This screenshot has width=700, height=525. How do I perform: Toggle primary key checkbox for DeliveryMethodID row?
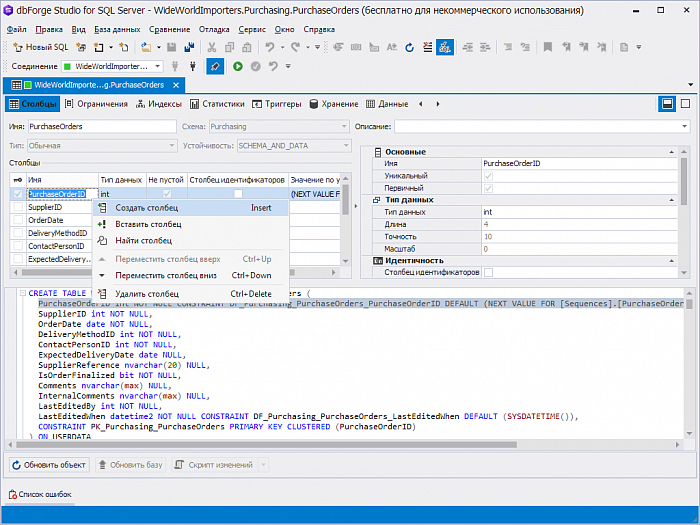point(18,233)
